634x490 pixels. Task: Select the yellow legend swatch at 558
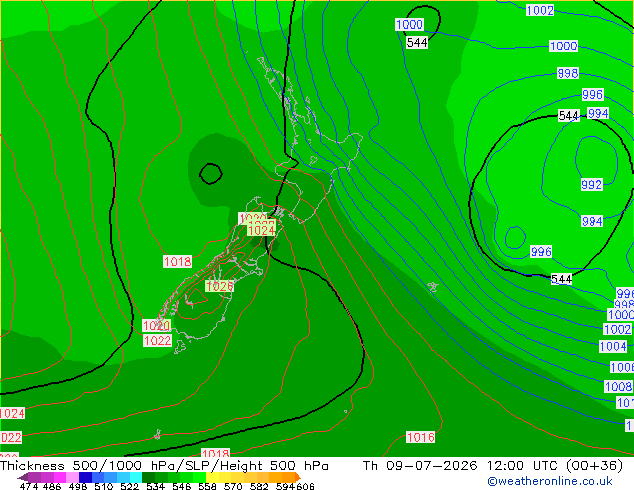[x=212, y=477]
